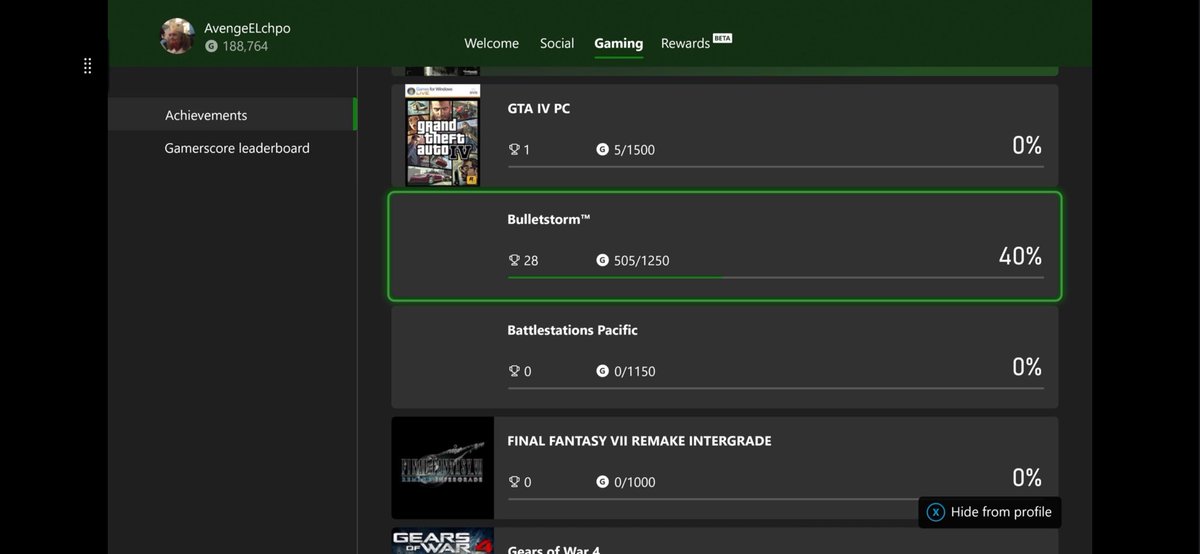Click the X controller button icon

[936, 512]
